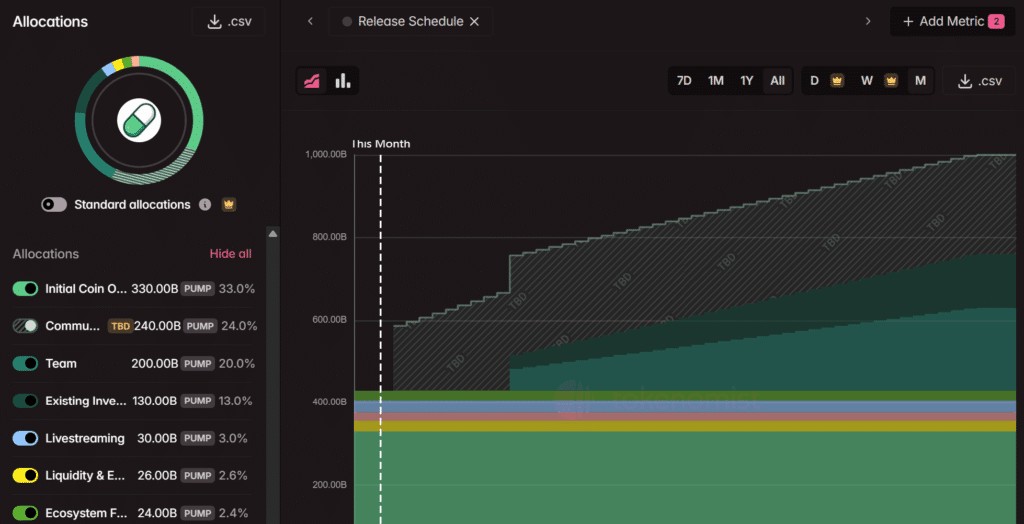Click the allocations list scroll-up arrow
The image size is (1024, 524).
tap(273, 234)
